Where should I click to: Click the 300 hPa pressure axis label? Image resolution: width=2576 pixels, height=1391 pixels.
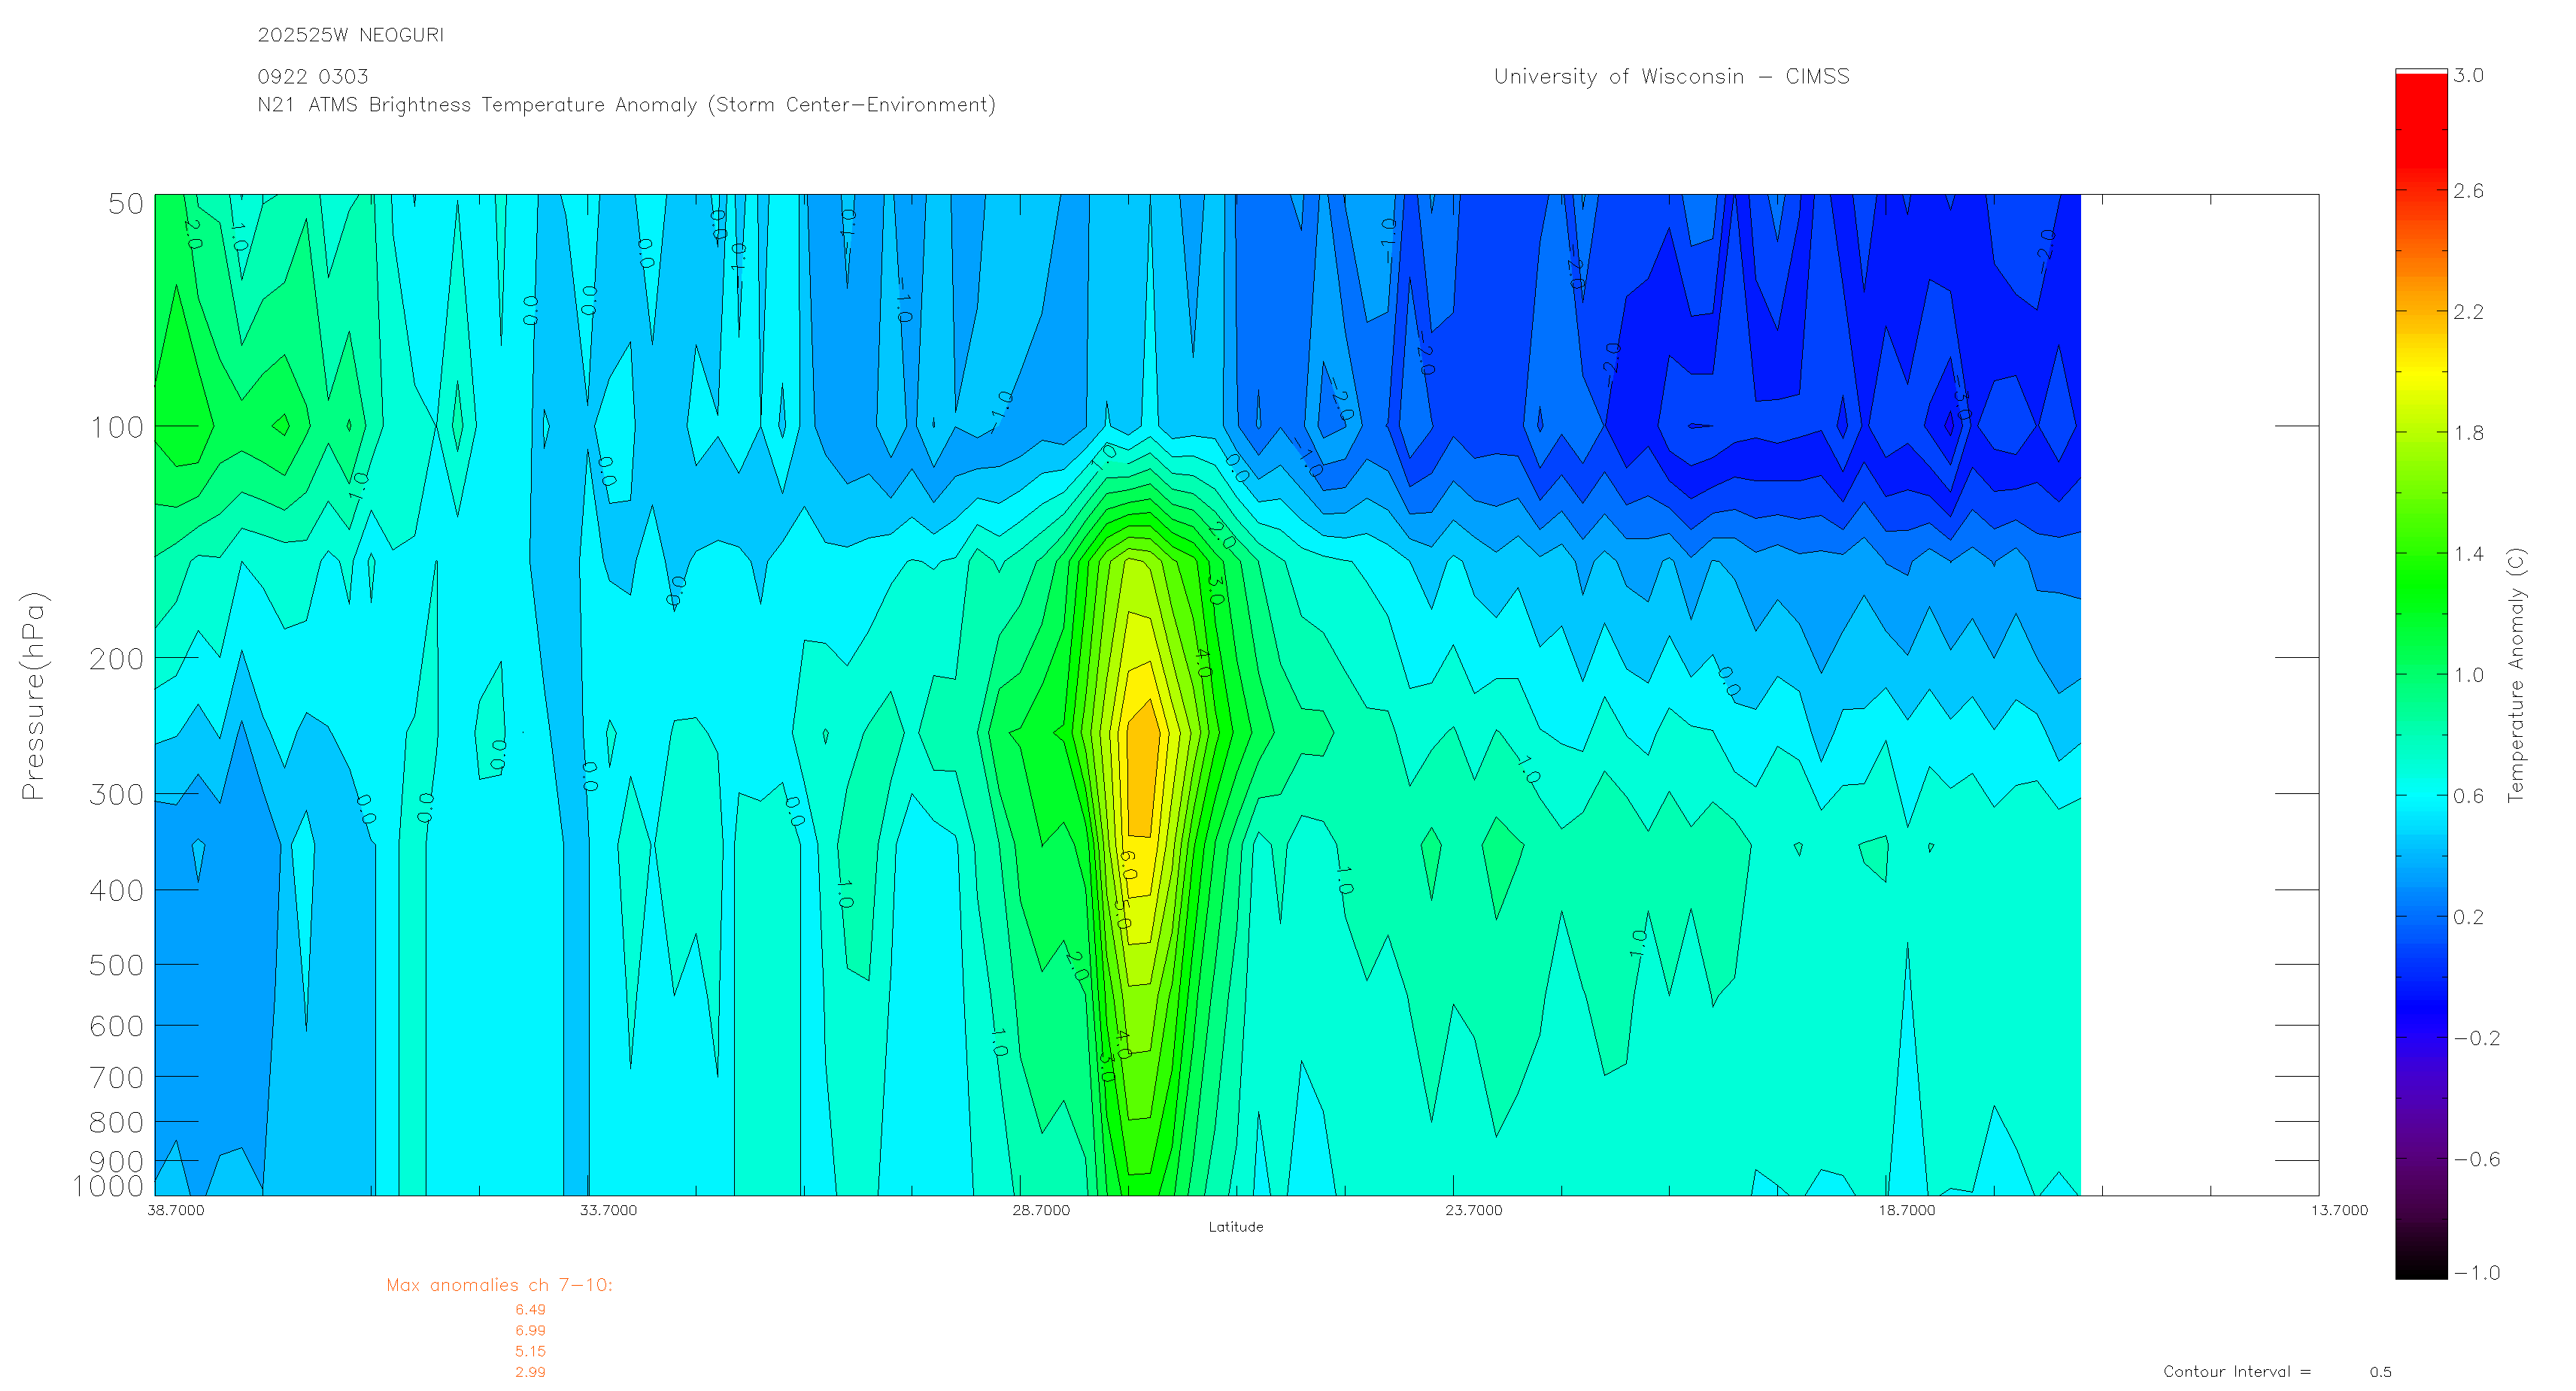(117, 795)
